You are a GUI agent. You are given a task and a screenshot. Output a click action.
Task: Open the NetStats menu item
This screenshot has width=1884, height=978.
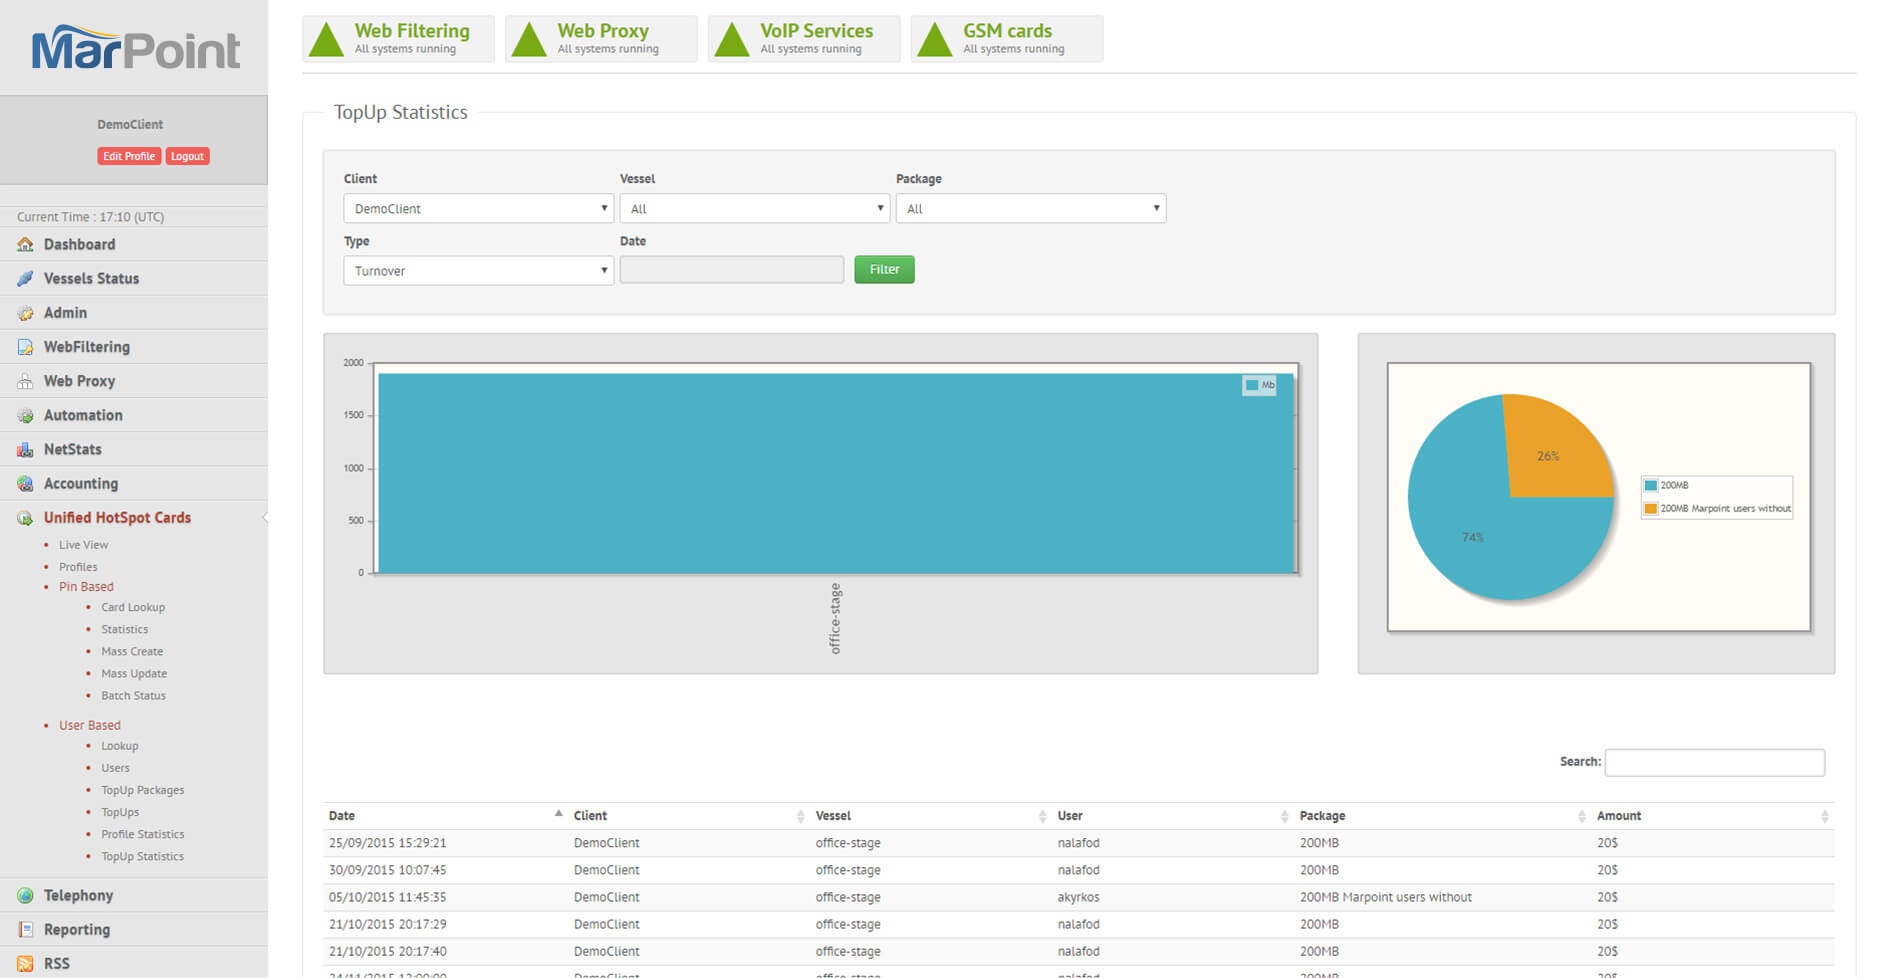(72, 449)
